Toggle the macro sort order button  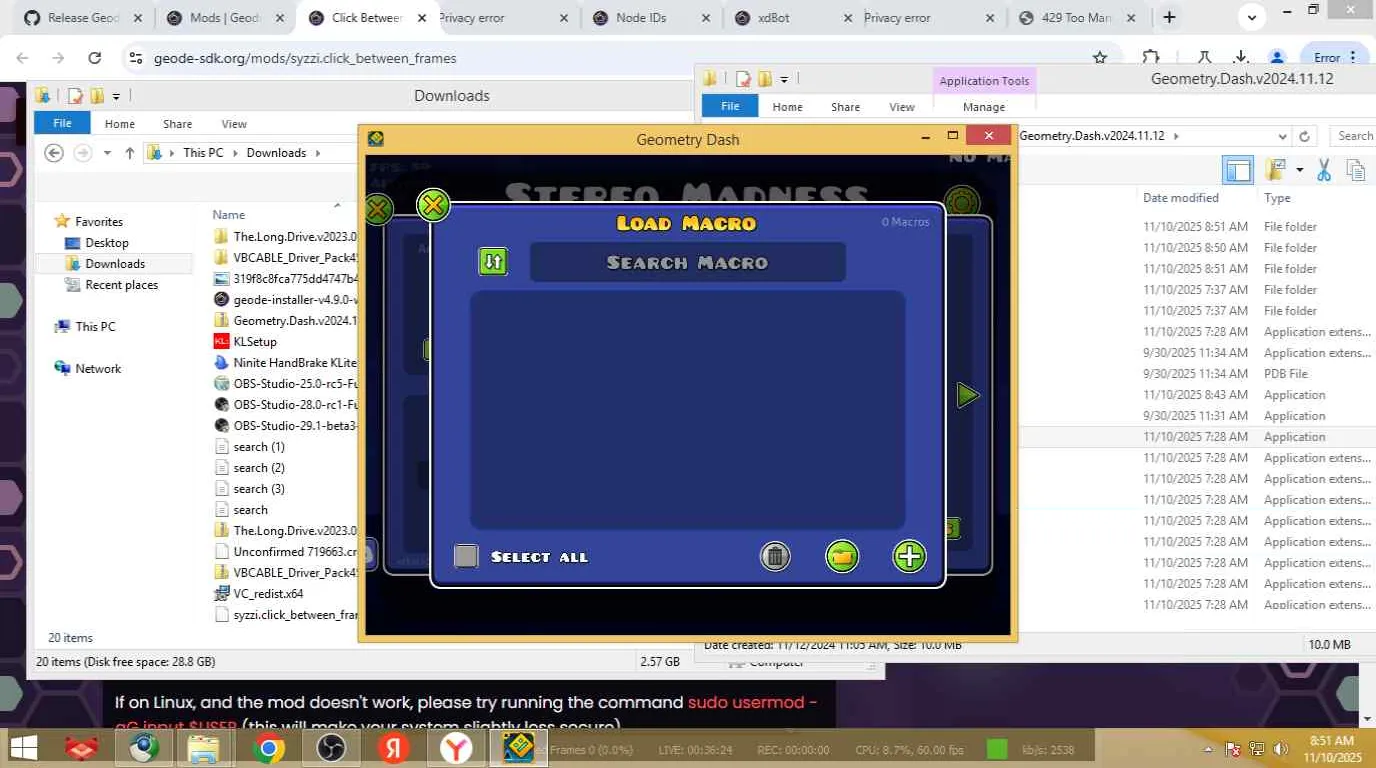point(493,262)
